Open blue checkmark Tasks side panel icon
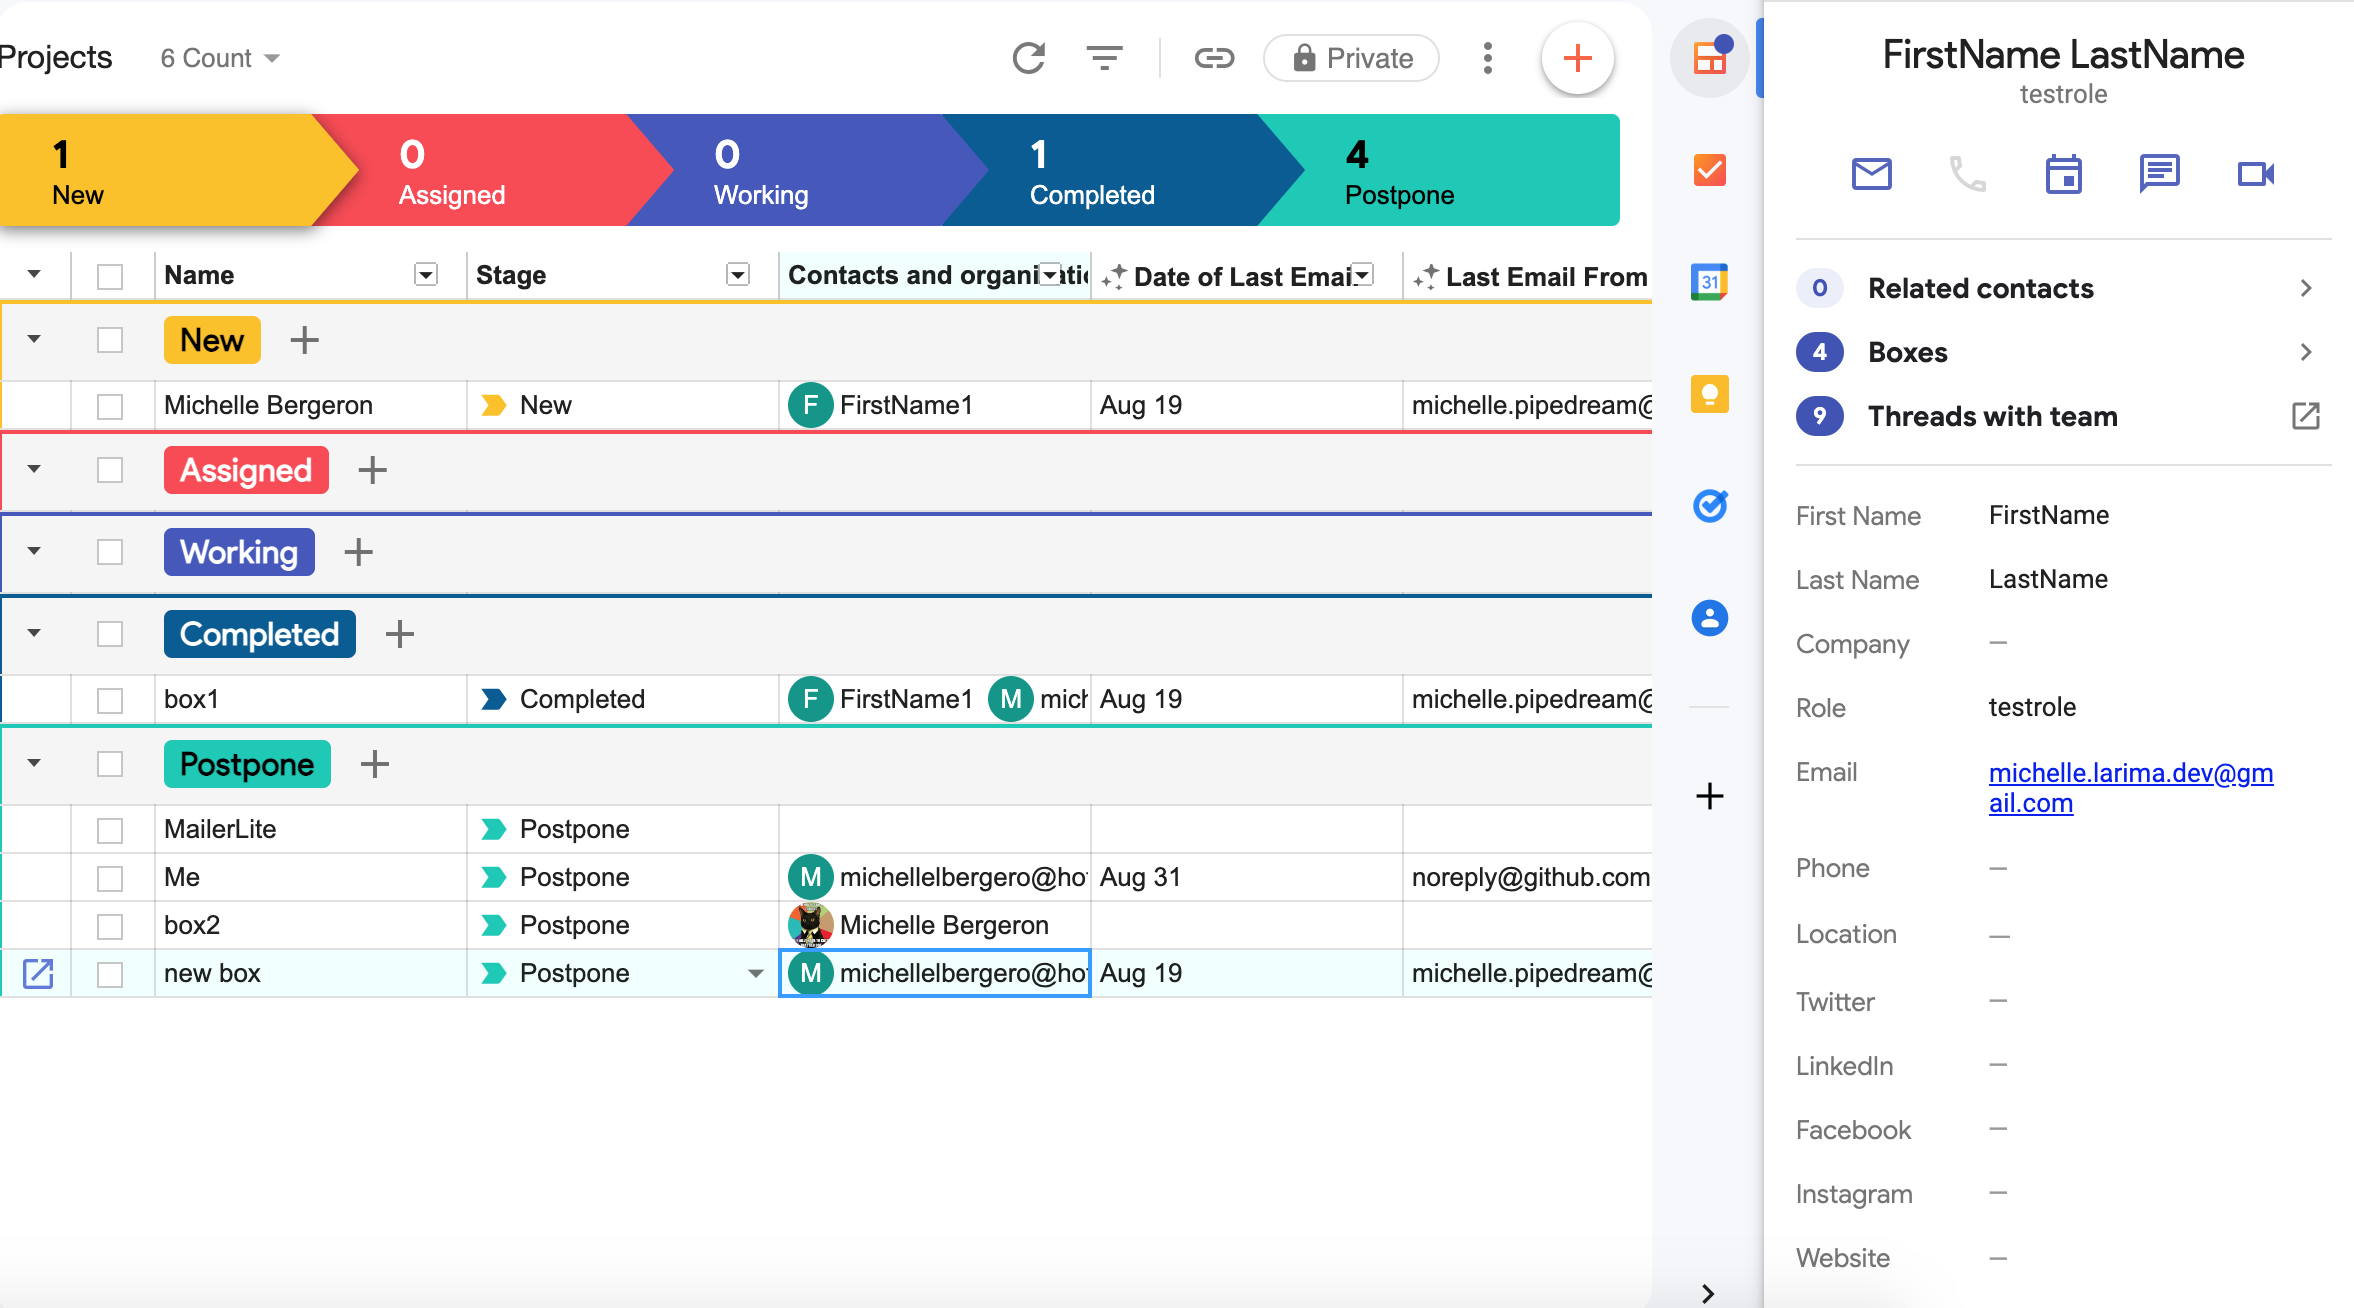The image size is (2354, 1308). (1710, 506)
